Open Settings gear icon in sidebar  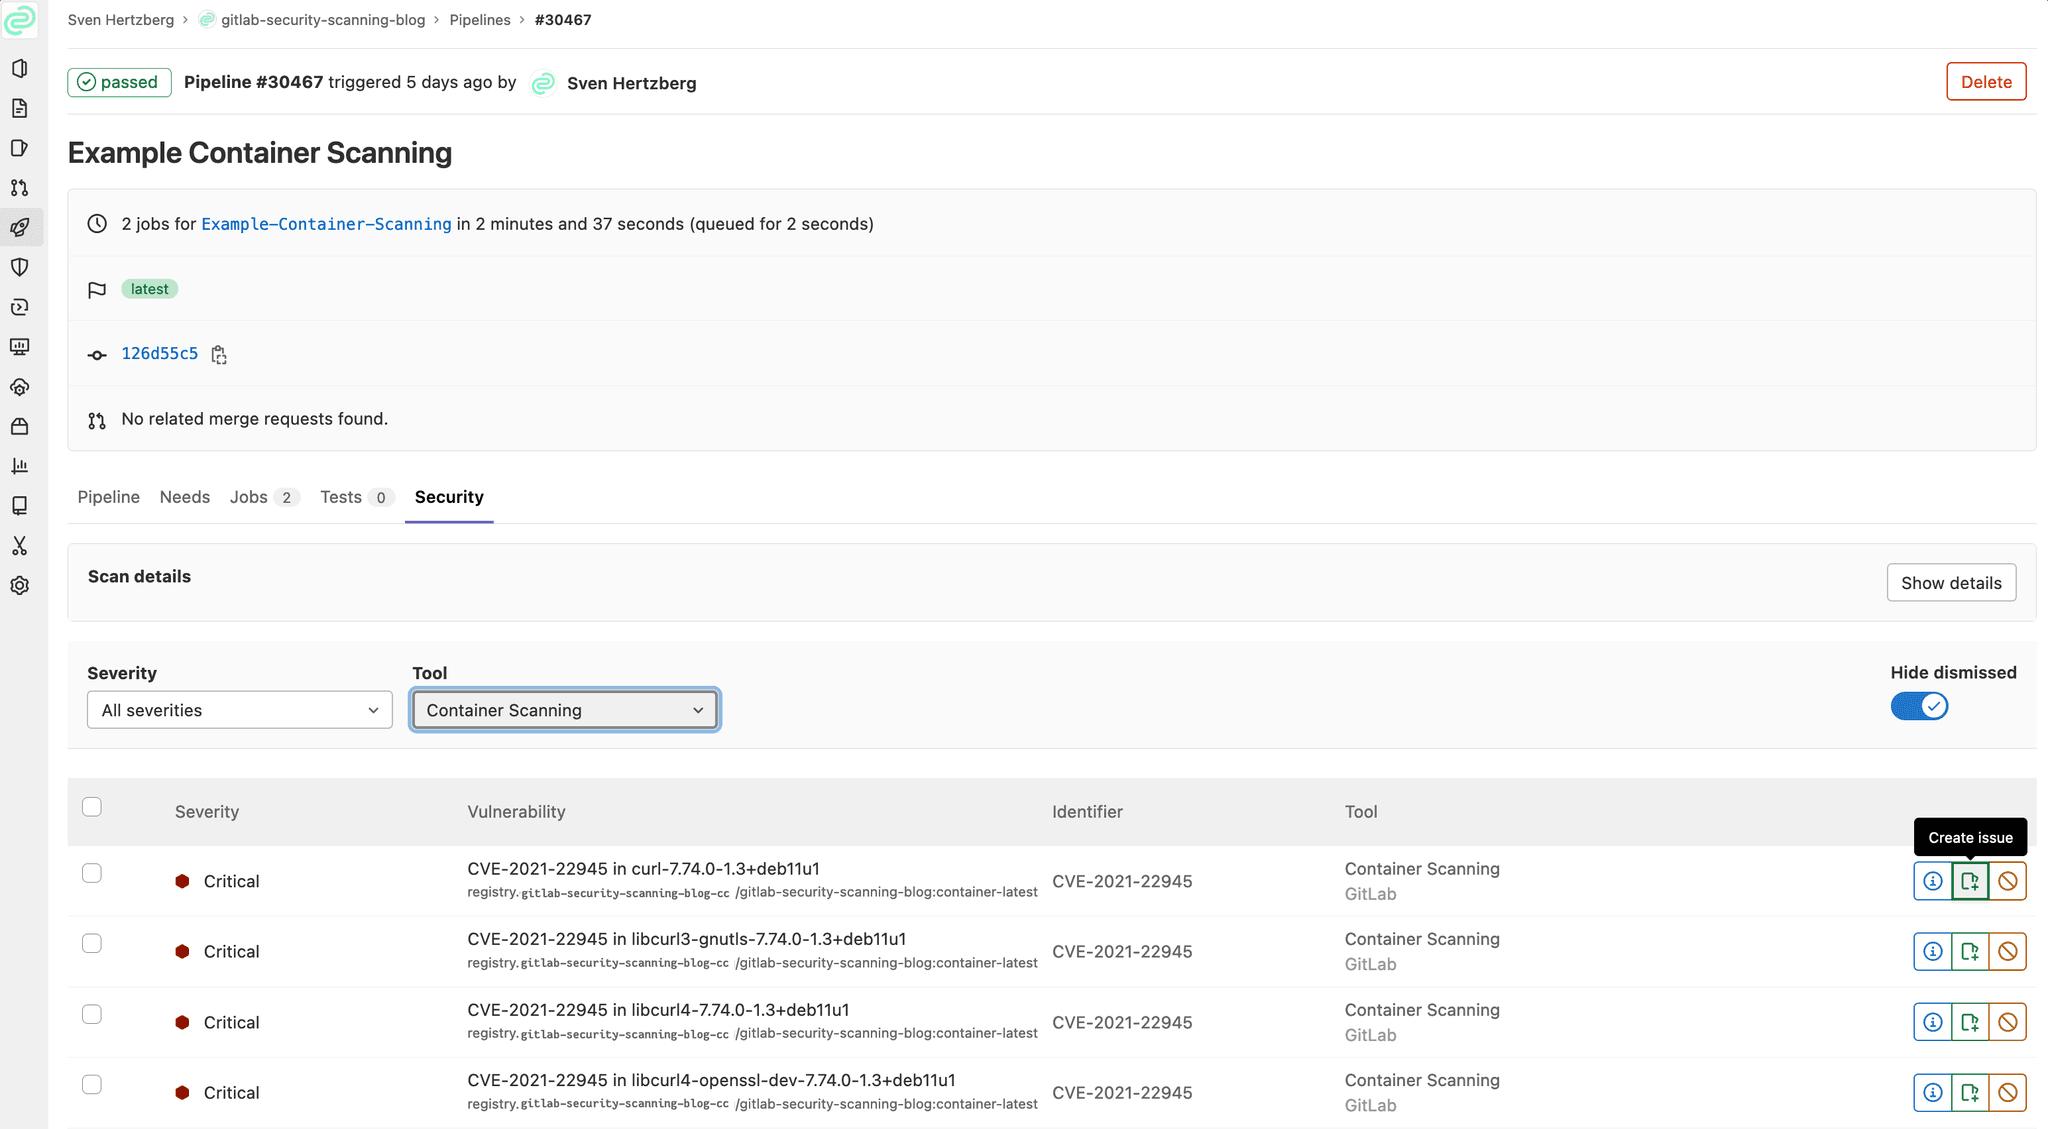(19, 586)
